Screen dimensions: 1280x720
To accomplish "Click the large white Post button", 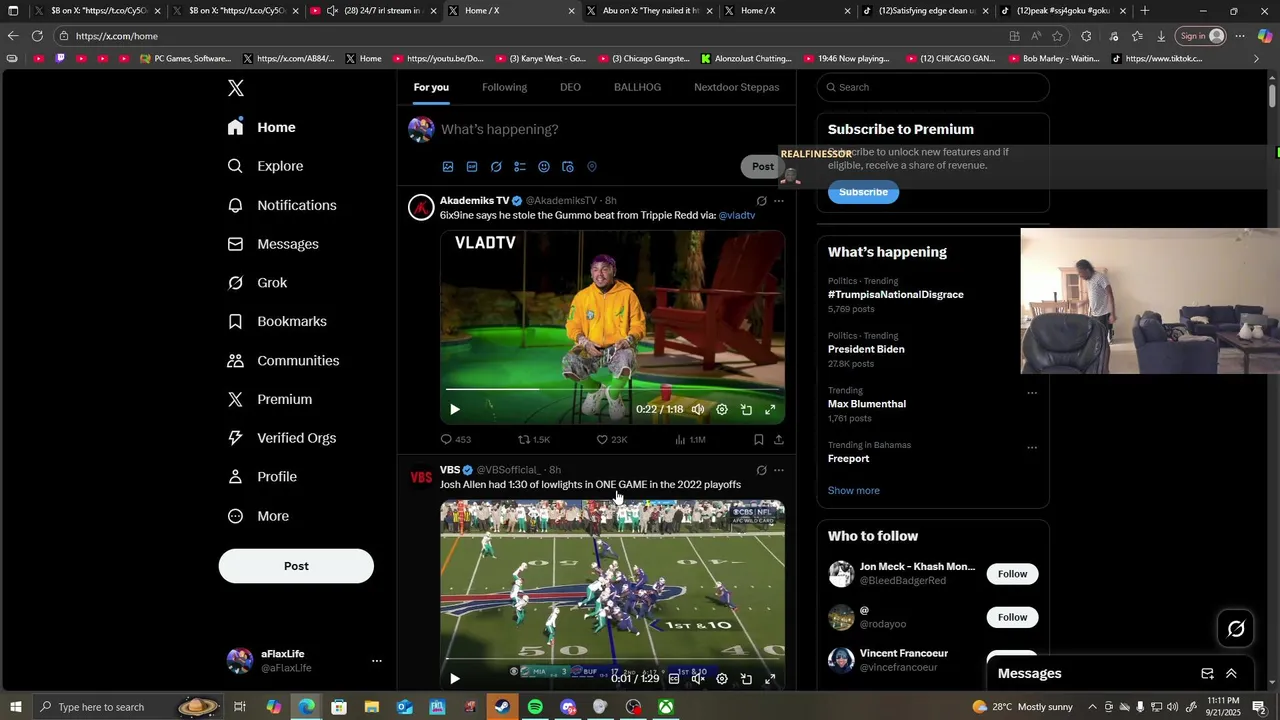I will [296, 566].
